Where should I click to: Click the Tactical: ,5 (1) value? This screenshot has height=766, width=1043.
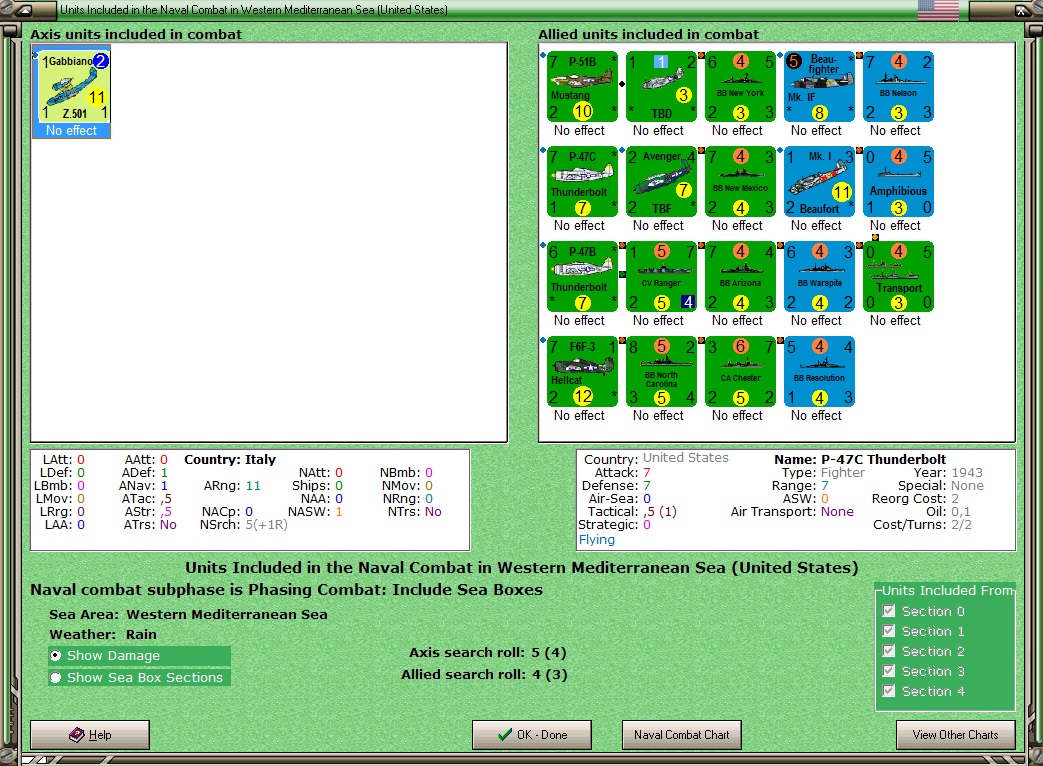click(x=660, y=511)
